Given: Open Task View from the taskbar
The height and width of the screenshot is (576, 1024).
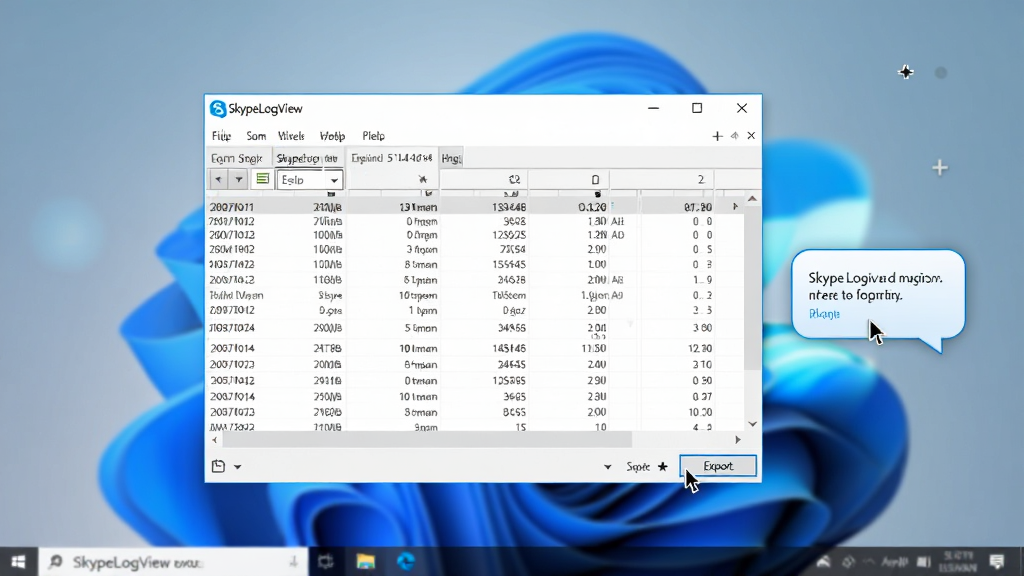Looking at the screenshot, I should point(326,562).
